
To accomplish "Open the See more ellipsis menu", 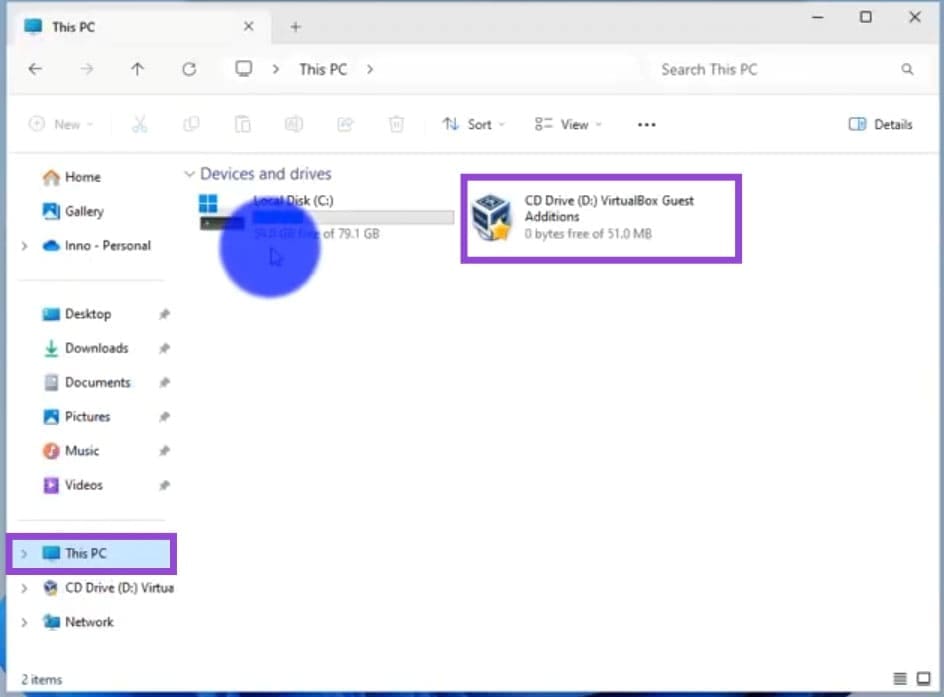I will click(646, 124).
